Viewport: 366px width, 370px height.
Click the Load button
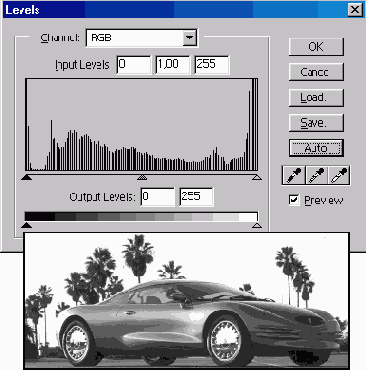click(x=316, y=97)
